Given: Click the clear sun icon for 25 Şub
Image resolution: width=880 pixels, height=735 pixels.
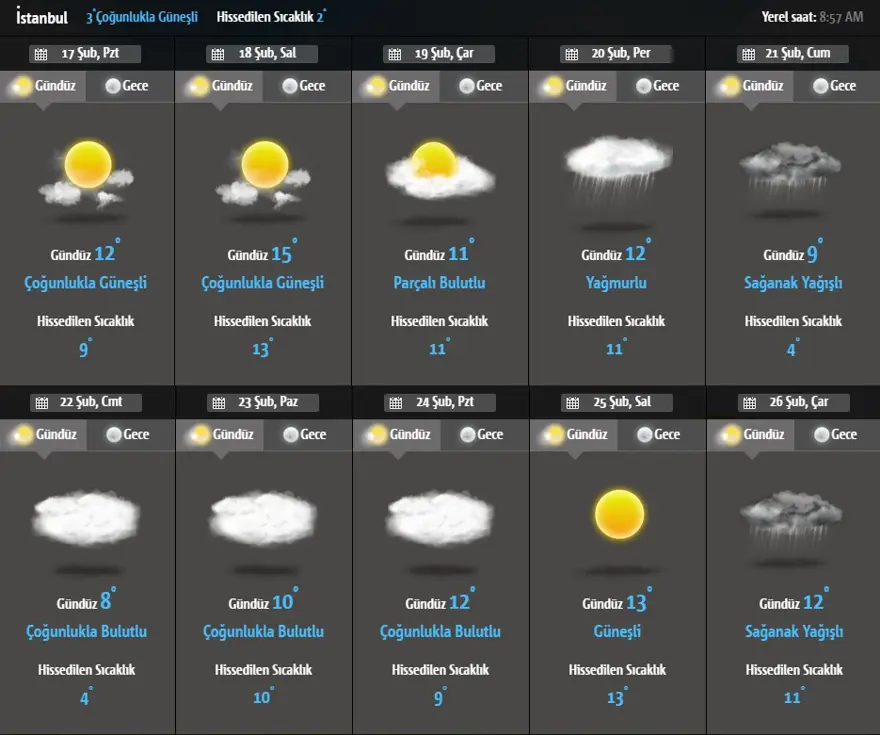Looking at the screenshot, I should pyautogui.click(x=618, y=515).
